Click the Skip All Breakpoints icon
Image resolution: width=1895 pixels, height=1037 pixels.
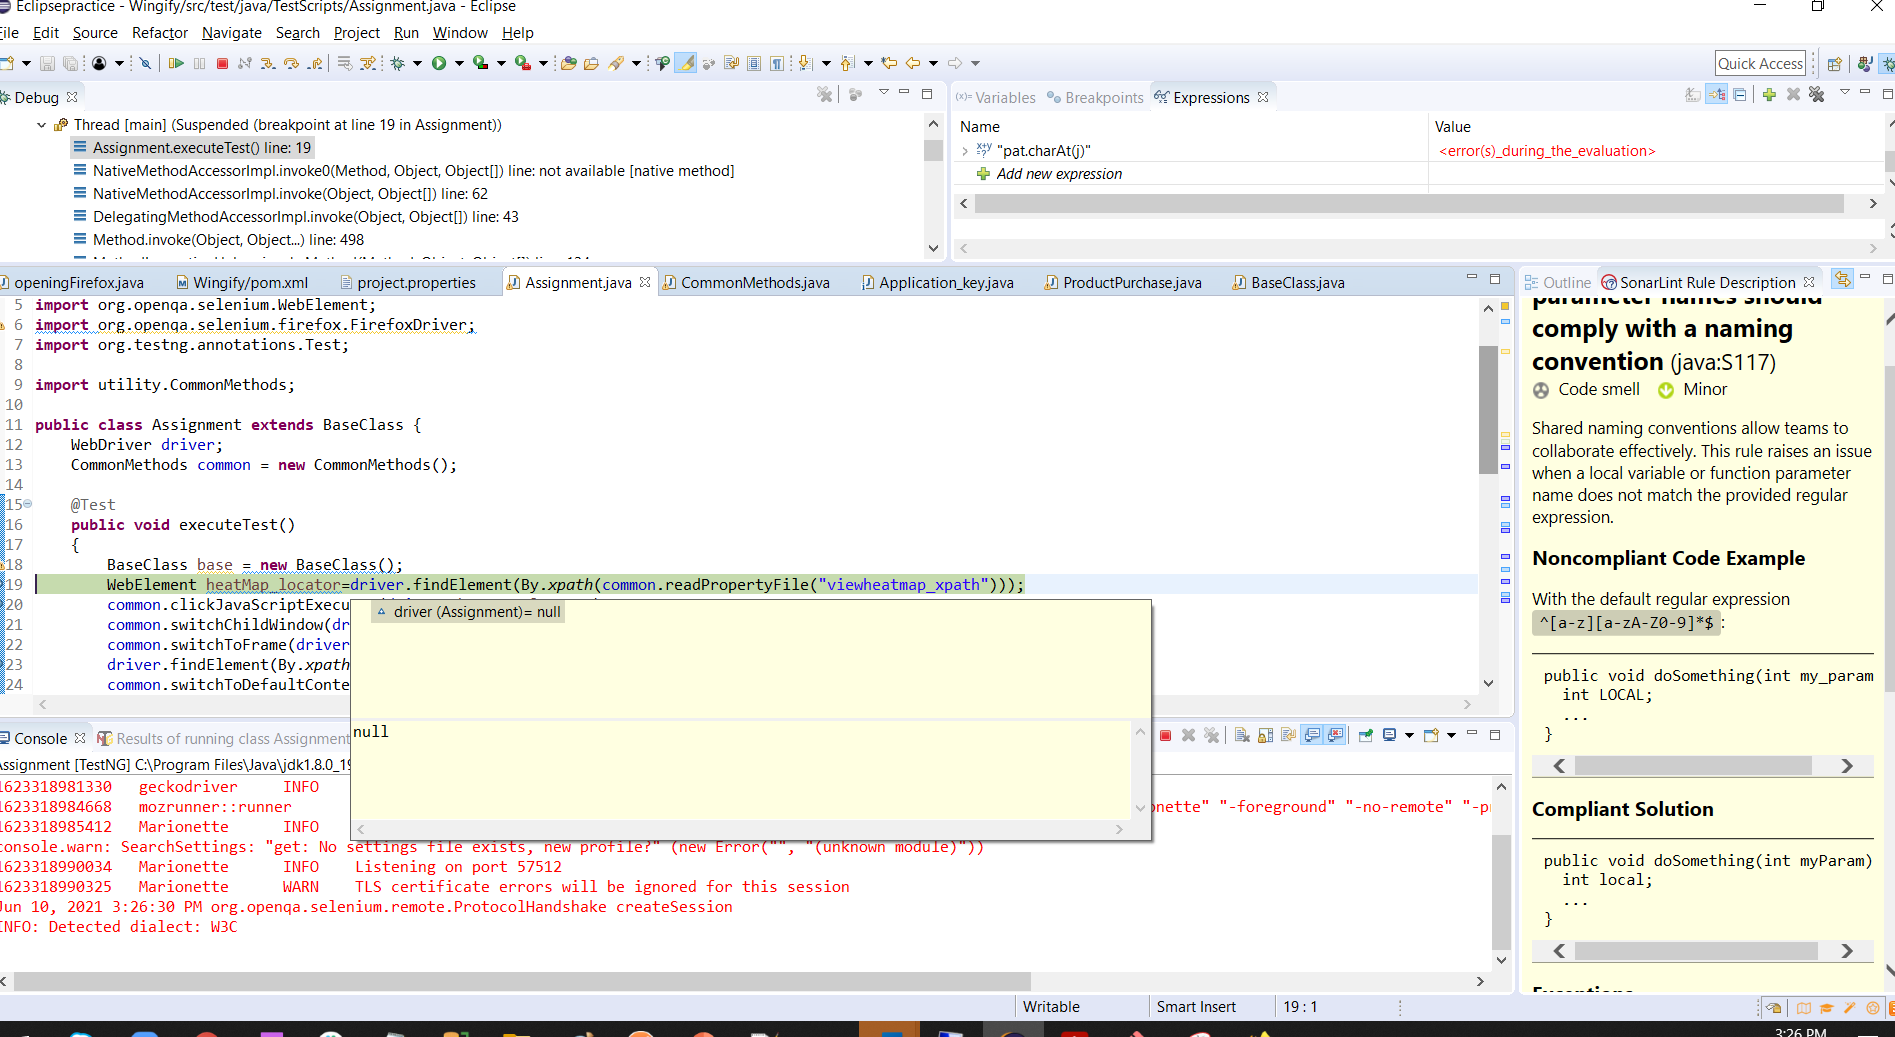coord(145,64)
